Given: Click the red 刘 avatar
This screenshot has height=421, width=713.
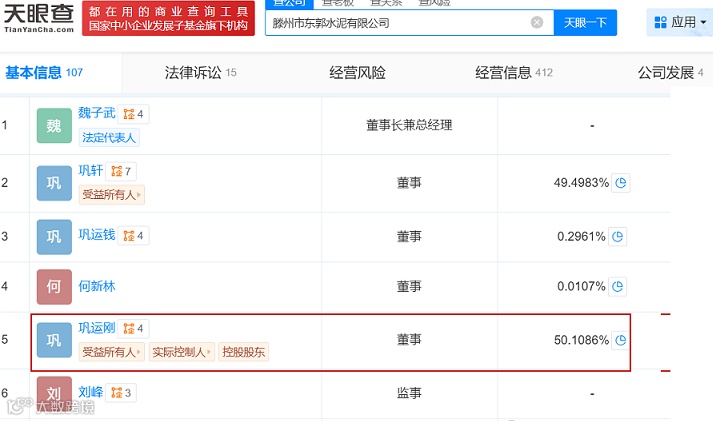Looking at the screenshot, I should coord(54,393).
